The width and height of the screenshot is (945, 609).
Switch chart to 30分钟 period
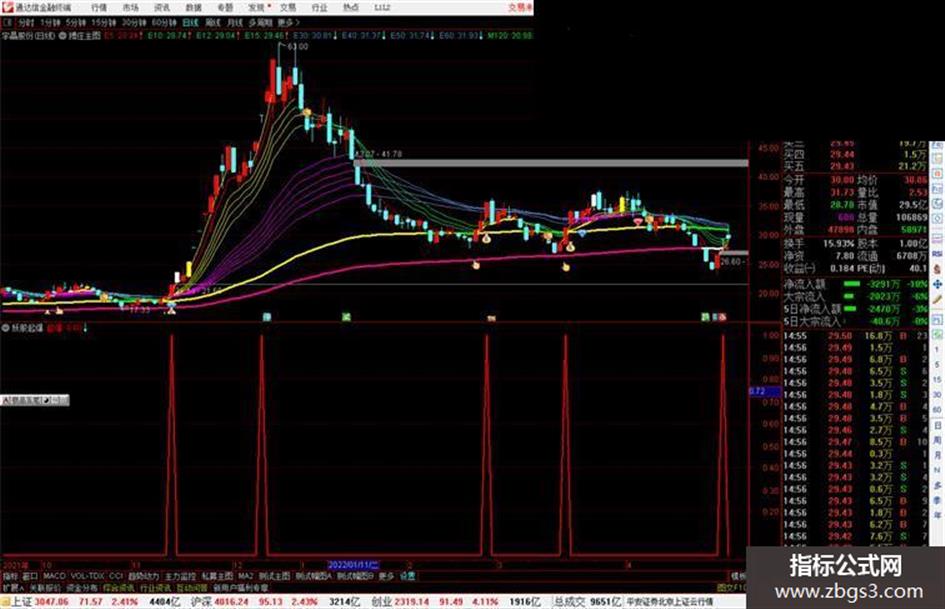tap(134, 23)
